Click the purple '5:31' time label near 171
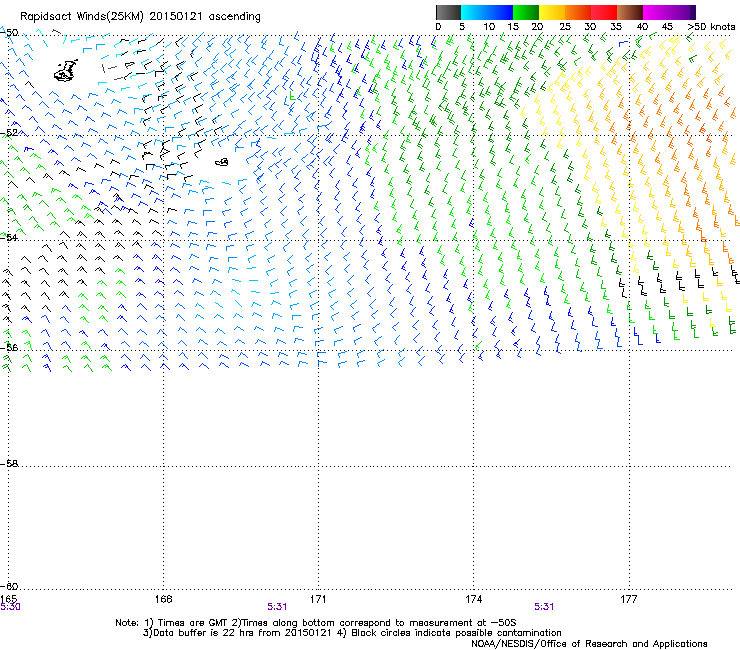 277,607
